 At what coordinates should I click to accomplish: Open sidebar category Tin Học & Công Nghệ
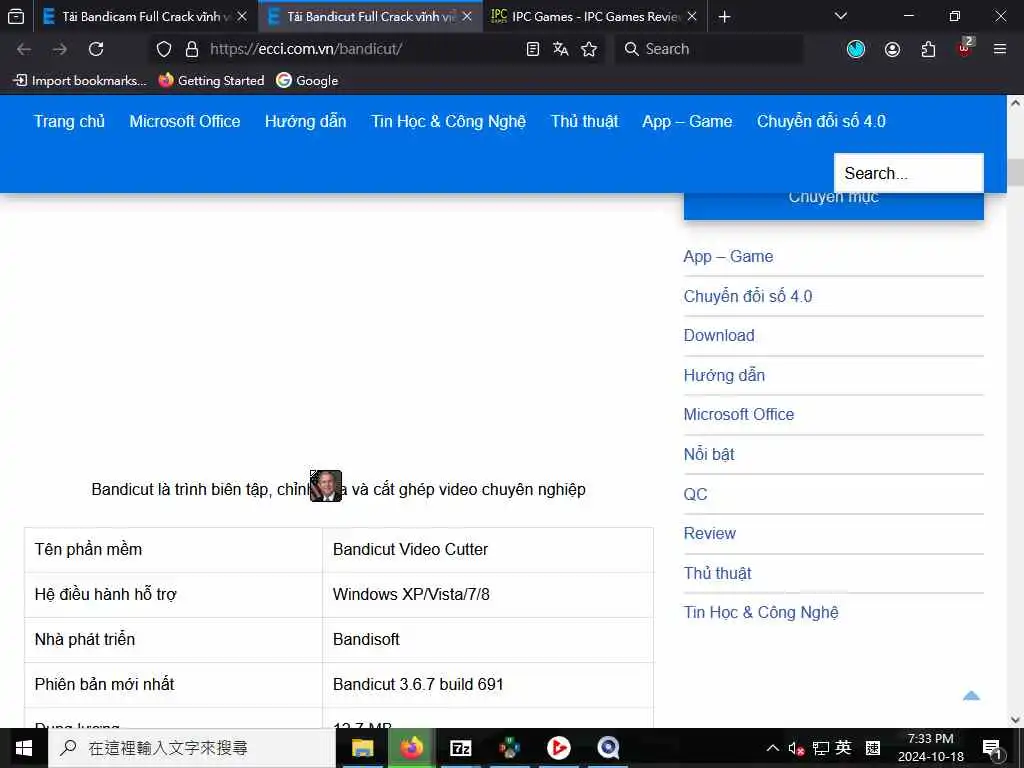point(761,613)
